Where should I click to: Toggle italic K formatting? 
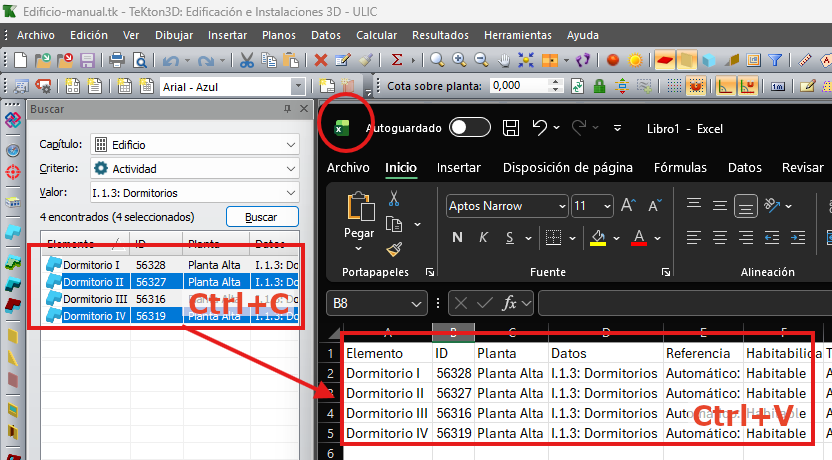pos(483,238)
